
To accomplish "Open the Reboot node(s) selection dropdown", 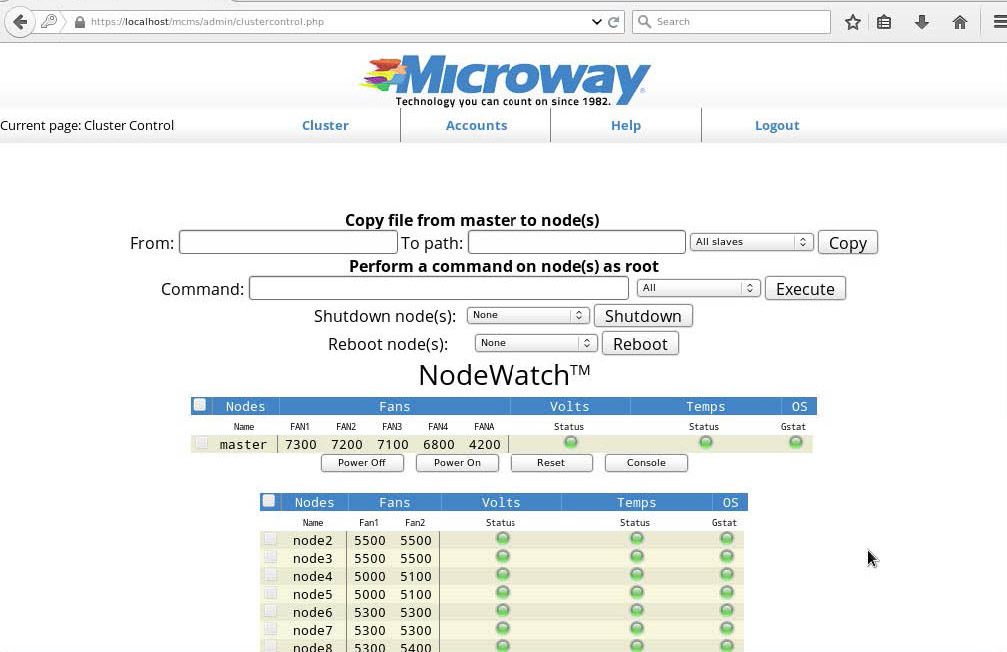I will click(536, 343).
